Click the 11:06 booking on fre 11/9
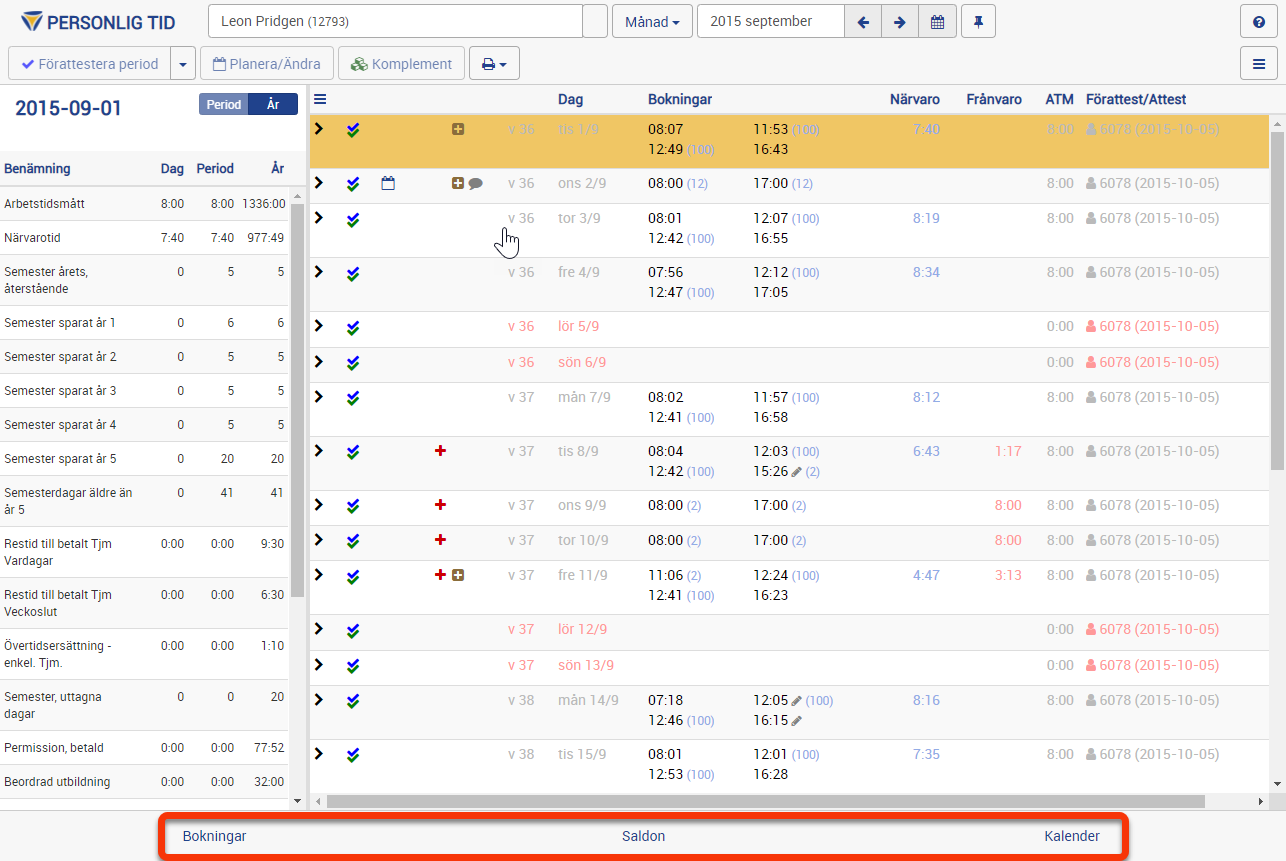 (666, 575)
